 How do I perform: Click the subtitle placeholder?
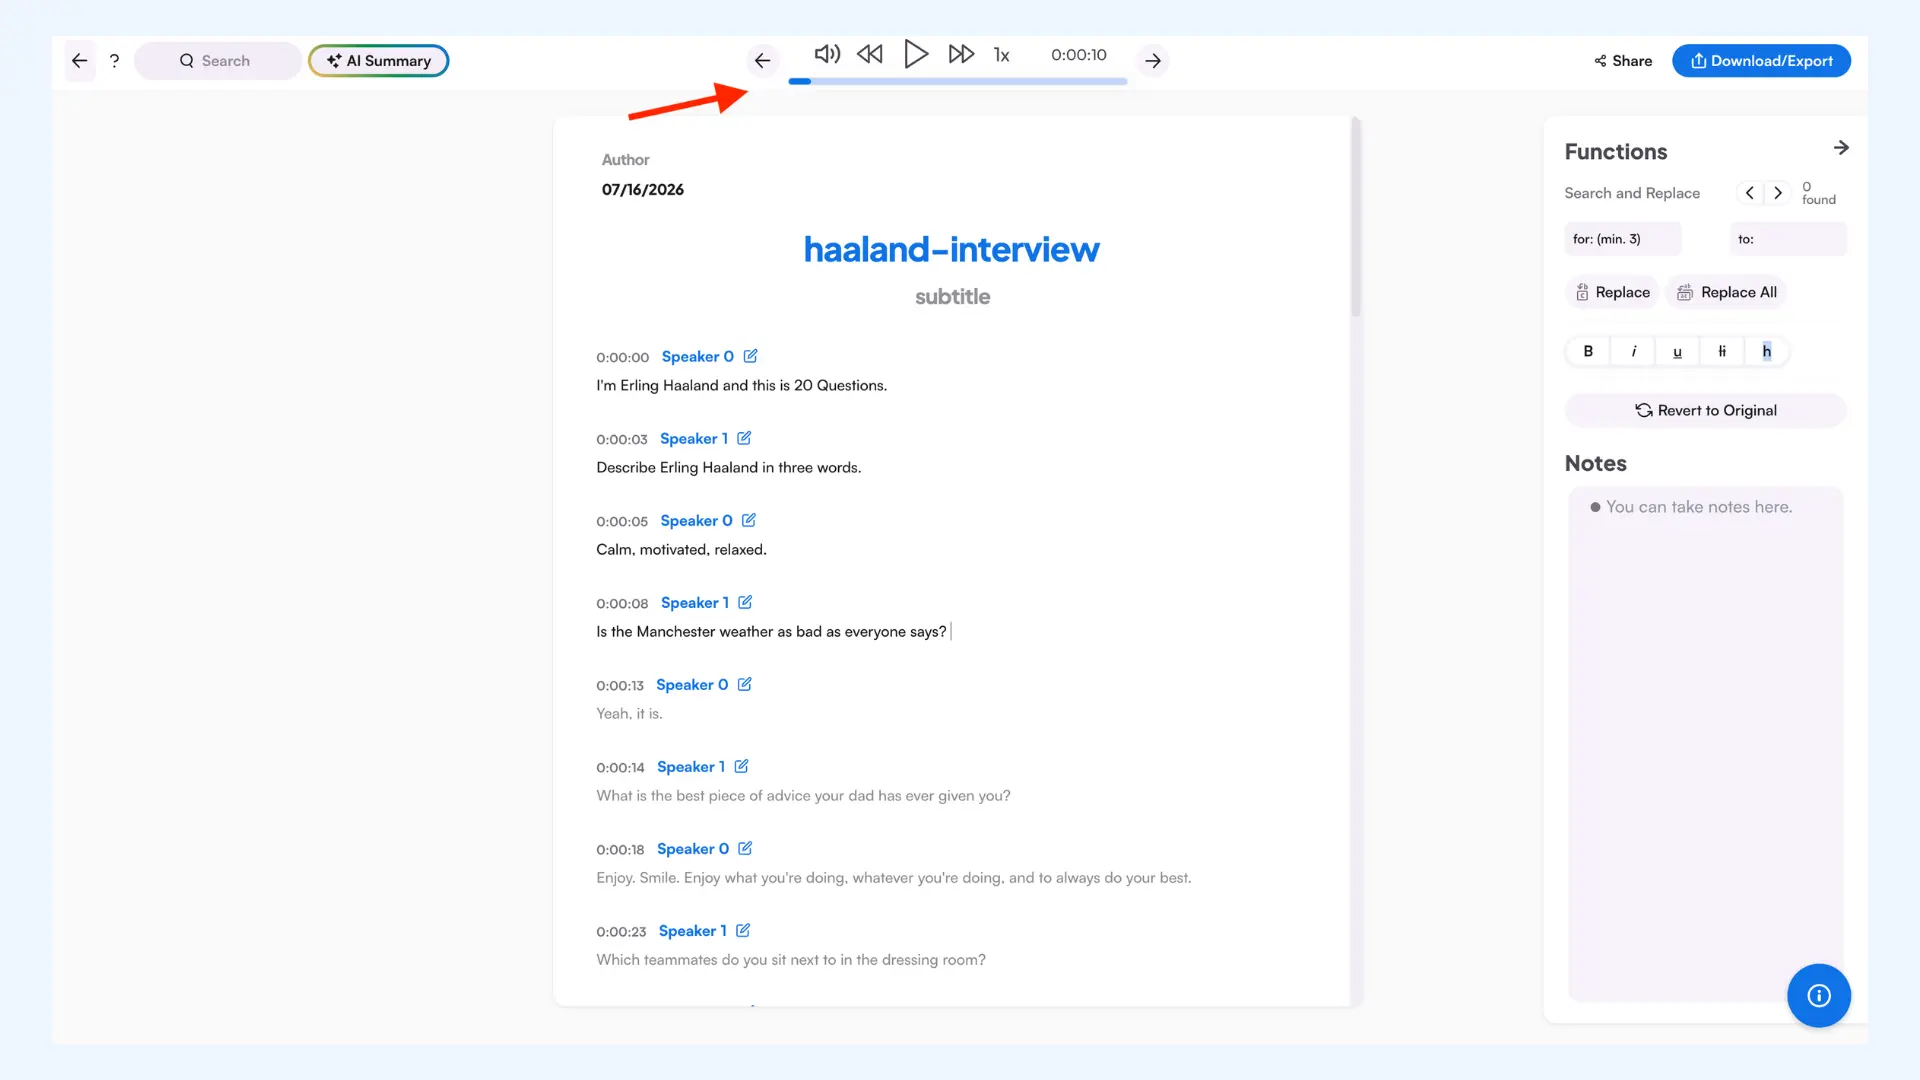tap(952, 297)
